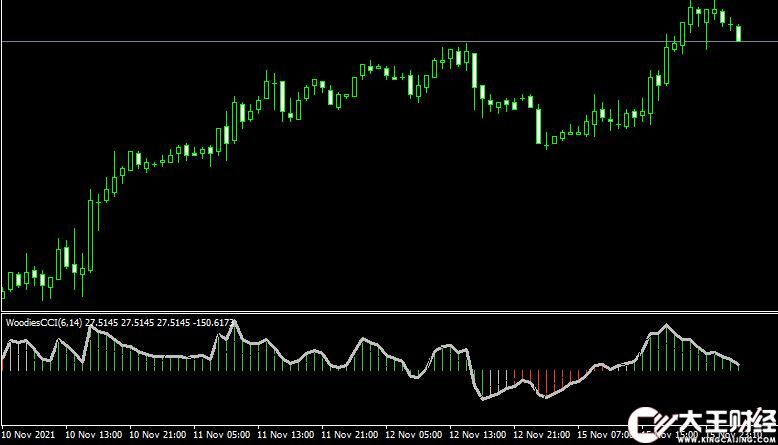
Task: Click the '12 Nov 21:00' time label
Action: 542,435
